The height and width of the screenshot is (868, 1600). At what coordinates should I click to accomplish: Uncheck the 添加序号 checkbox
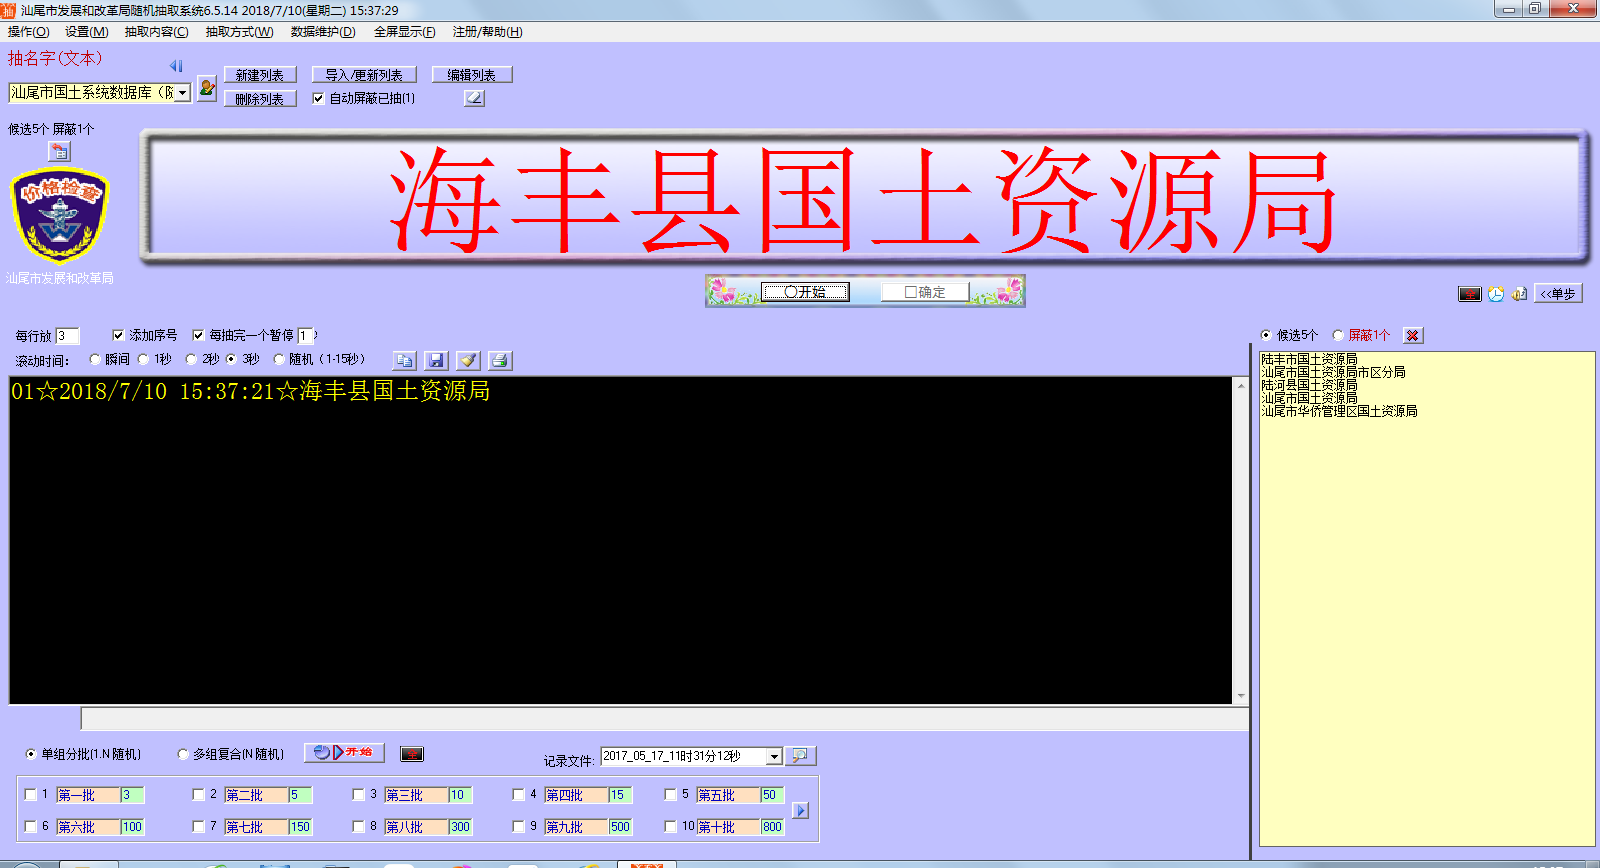(118, 335)
